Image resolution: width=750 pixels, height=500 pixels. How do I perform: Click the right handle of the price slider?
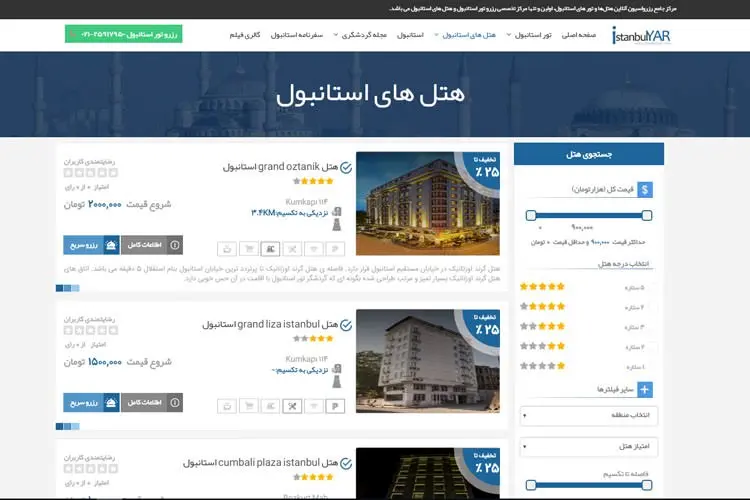point(647,215)
